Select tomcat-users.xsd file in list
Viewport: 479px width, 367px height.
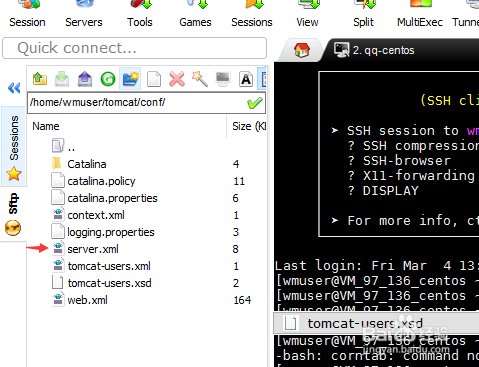(110, 283)
